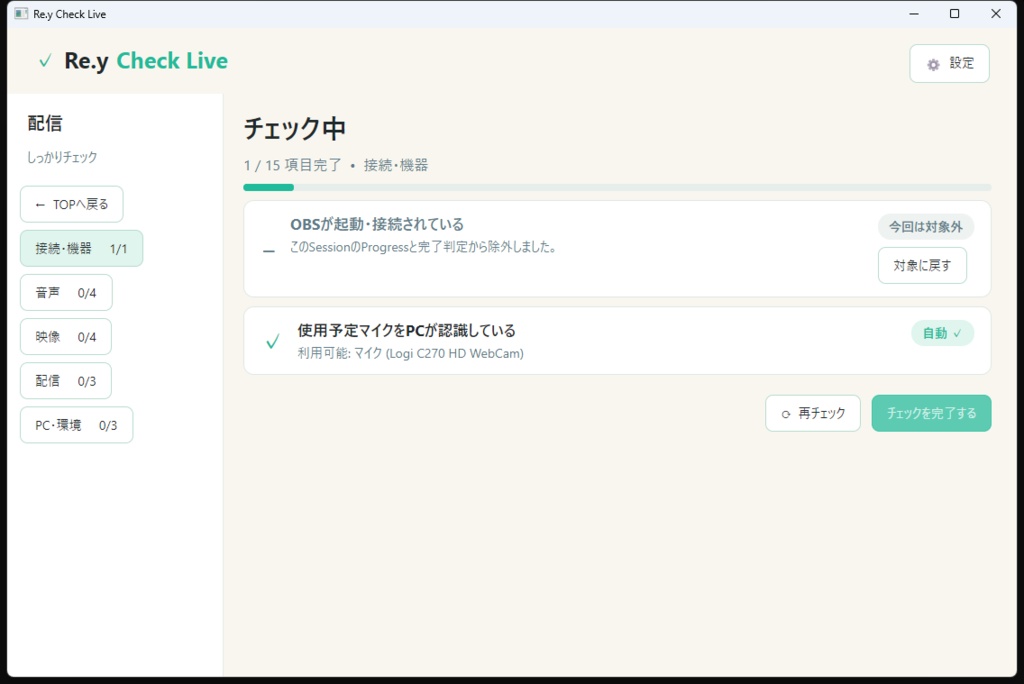Click the Re.y Check Live header title

[146, 61]
